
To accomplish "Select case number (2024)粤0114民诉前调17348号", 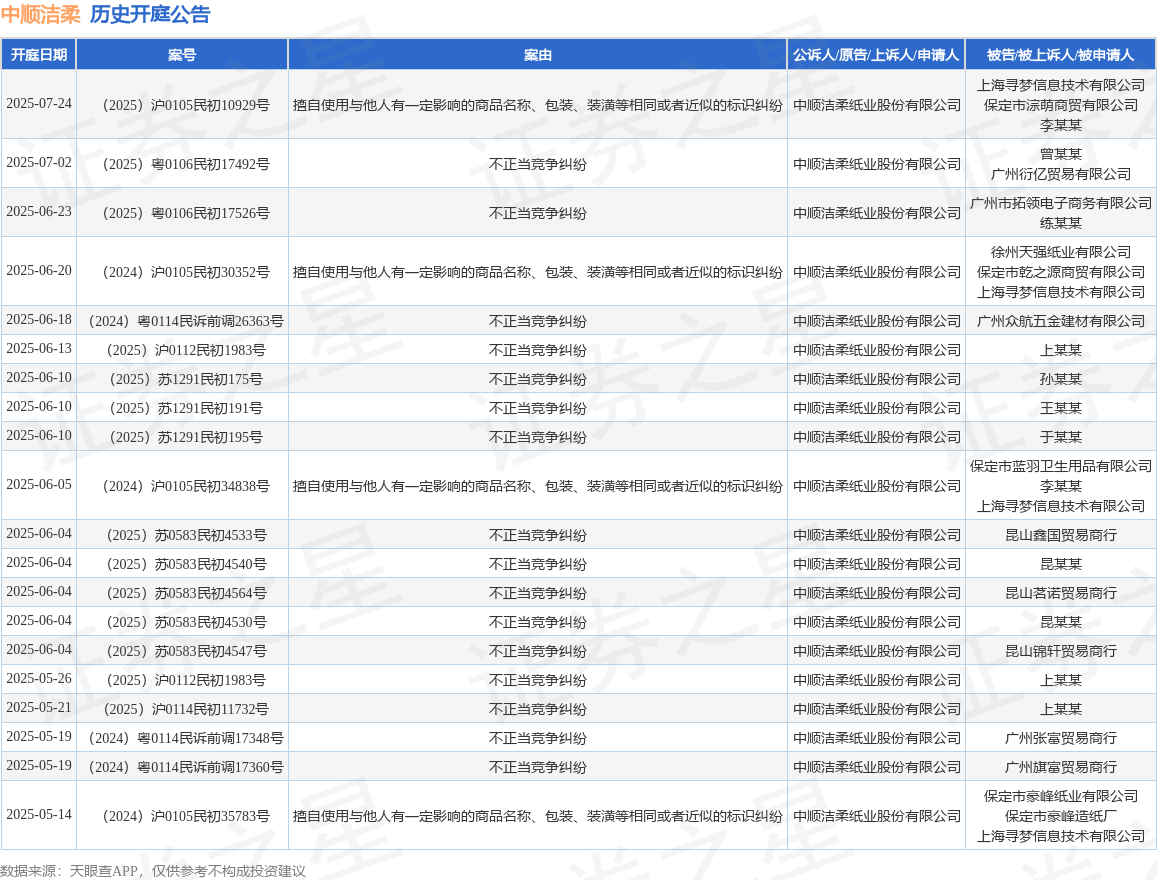I will tap(182, 738).
